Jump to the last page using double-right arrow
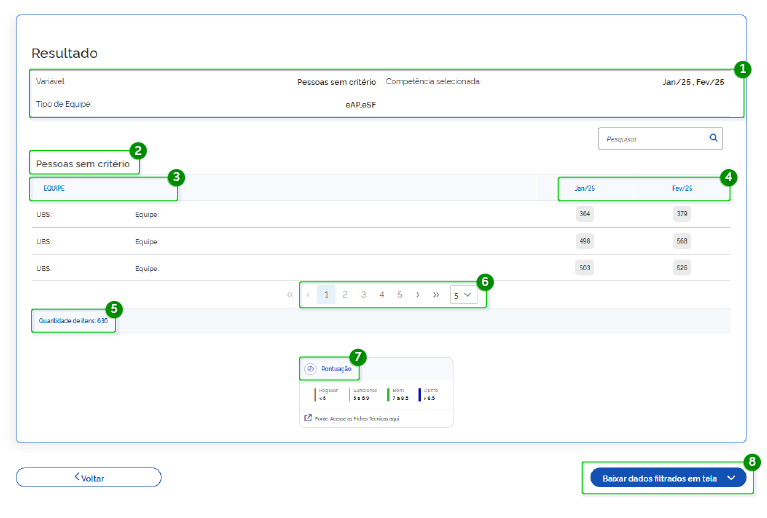Viewport: 767px width, 518px height. click(x=436, y=295)
